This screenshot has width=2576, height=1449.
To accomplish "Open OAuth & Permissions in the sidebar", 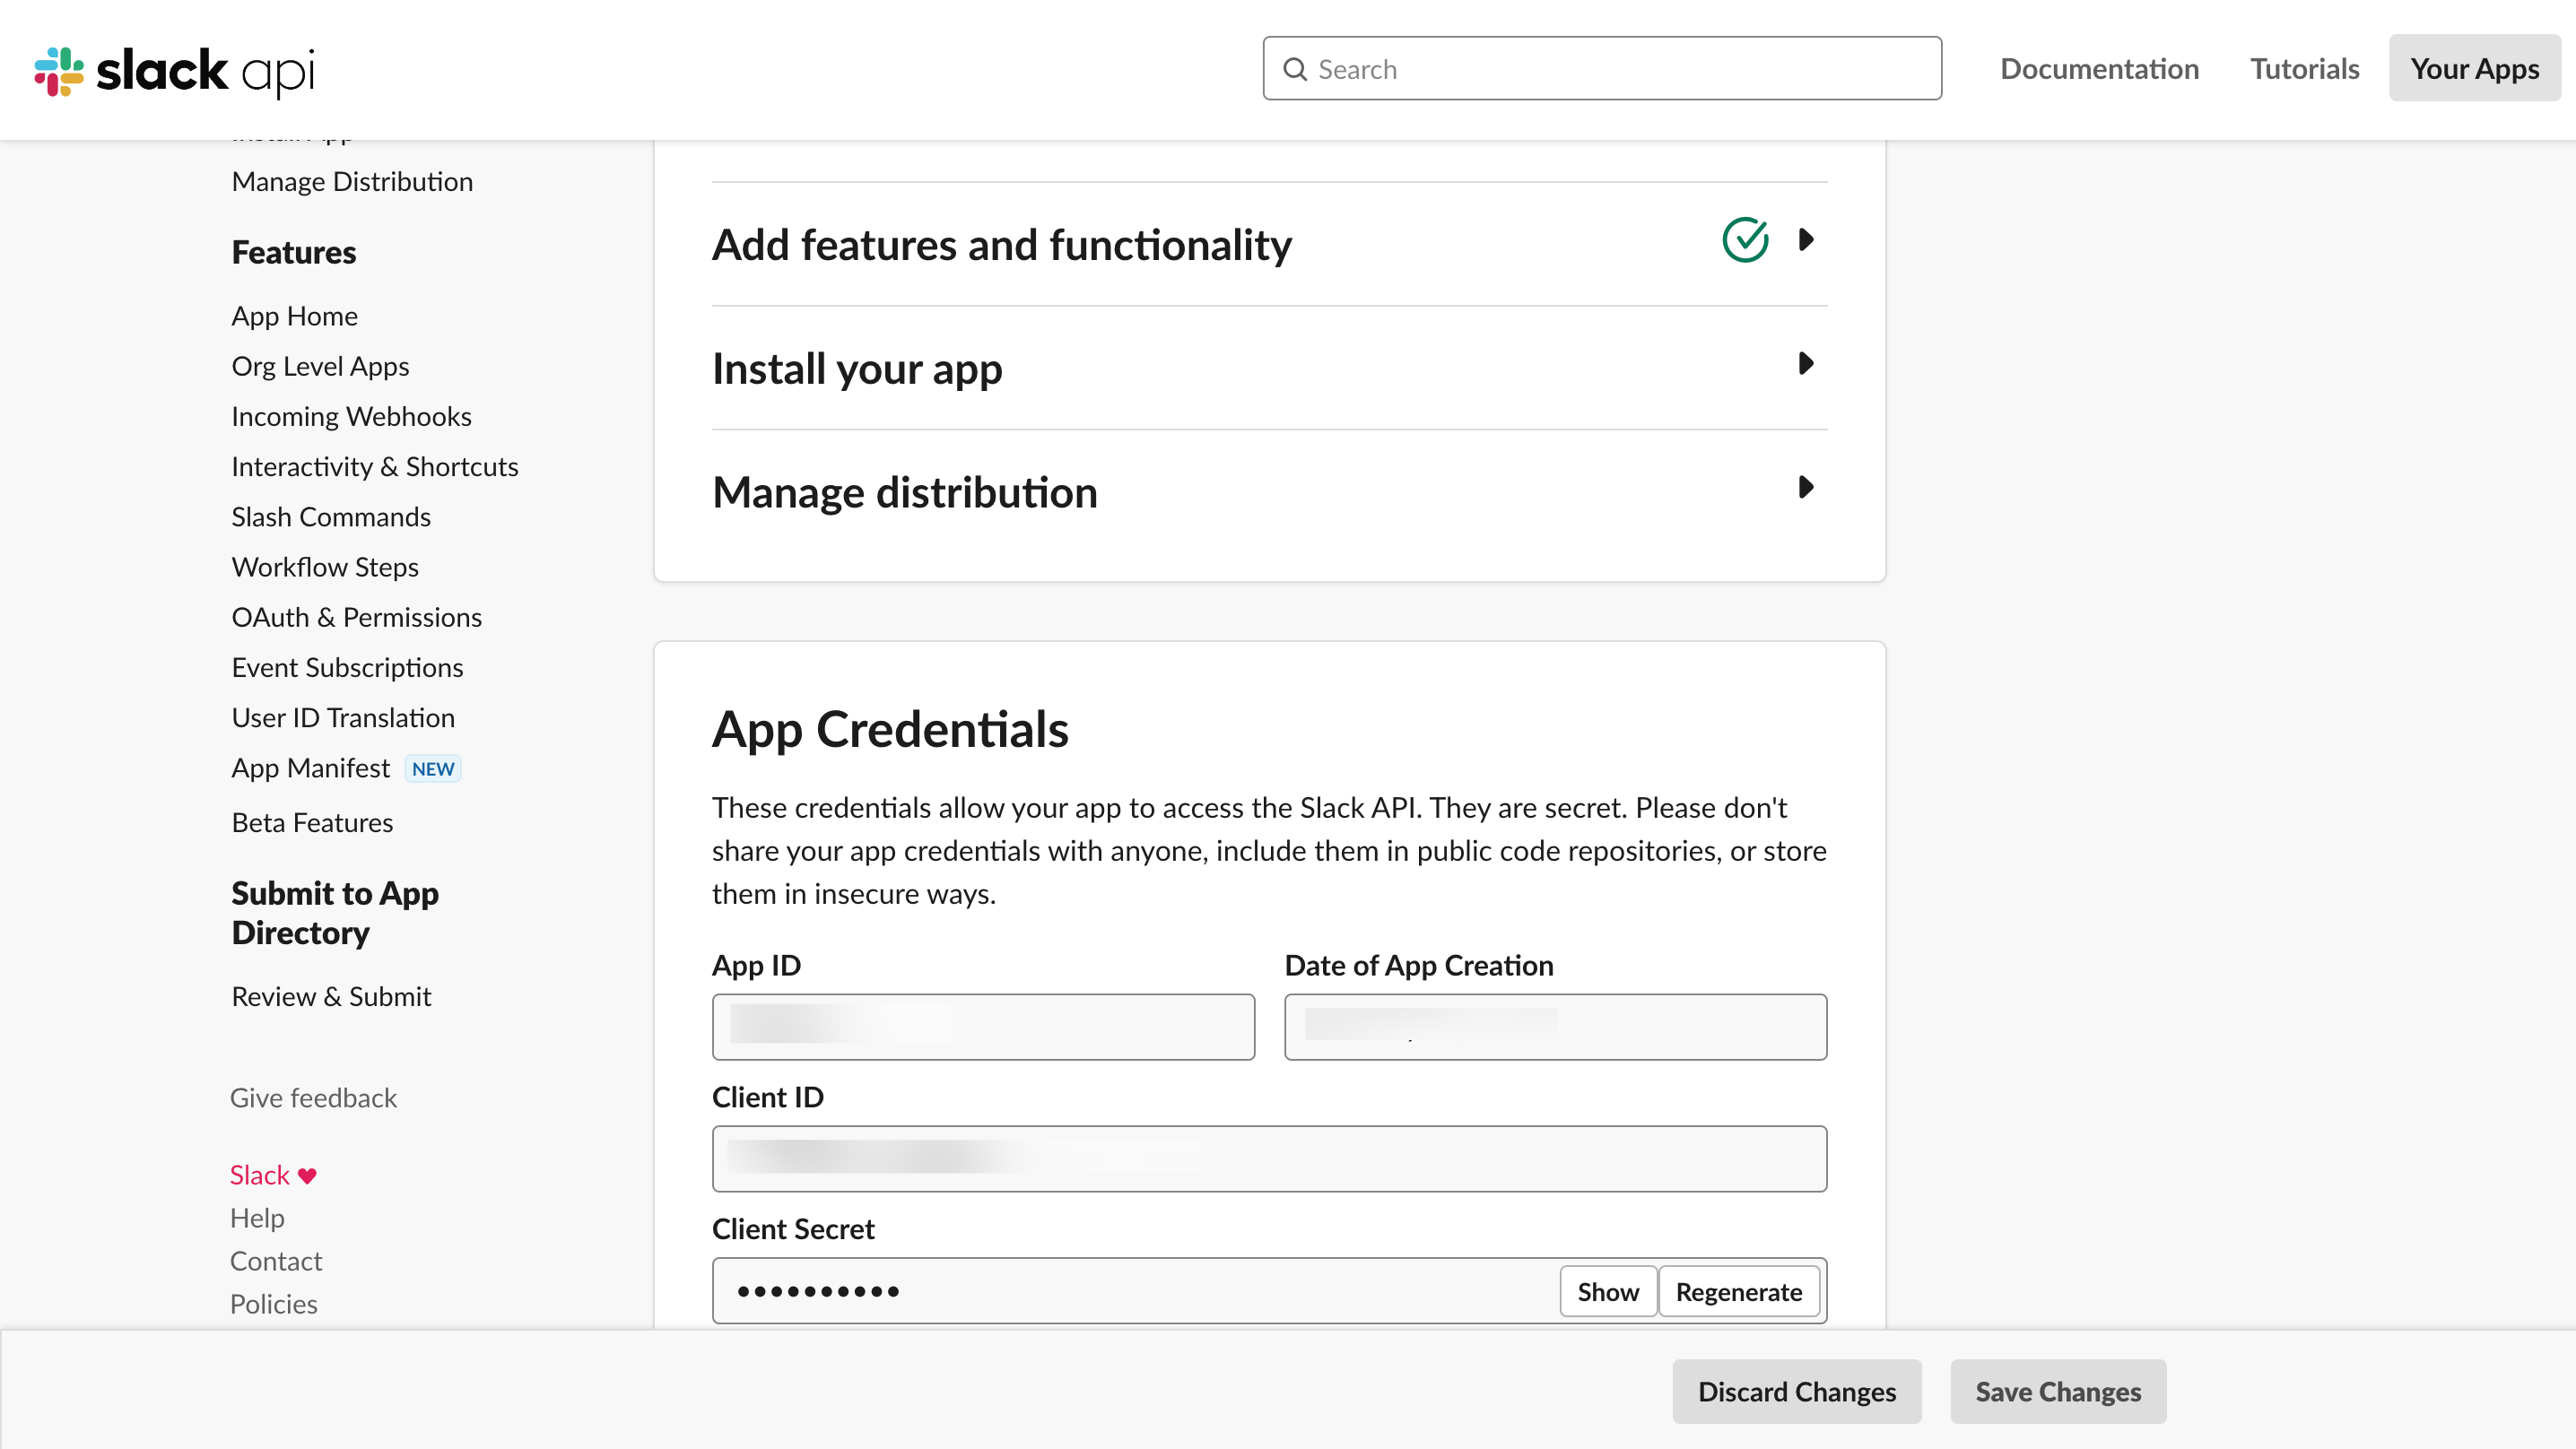I will [x=356, y=617].
